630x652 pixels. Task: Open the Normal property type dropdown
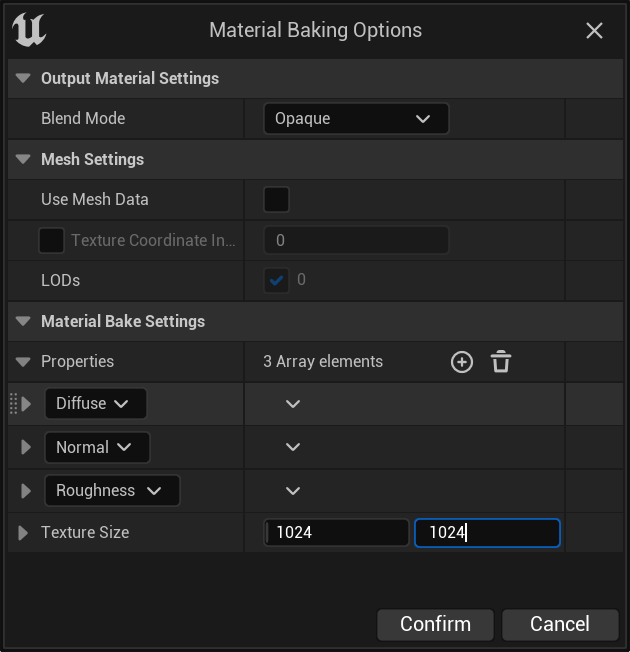pyautogui.click(x=97, y=448)
